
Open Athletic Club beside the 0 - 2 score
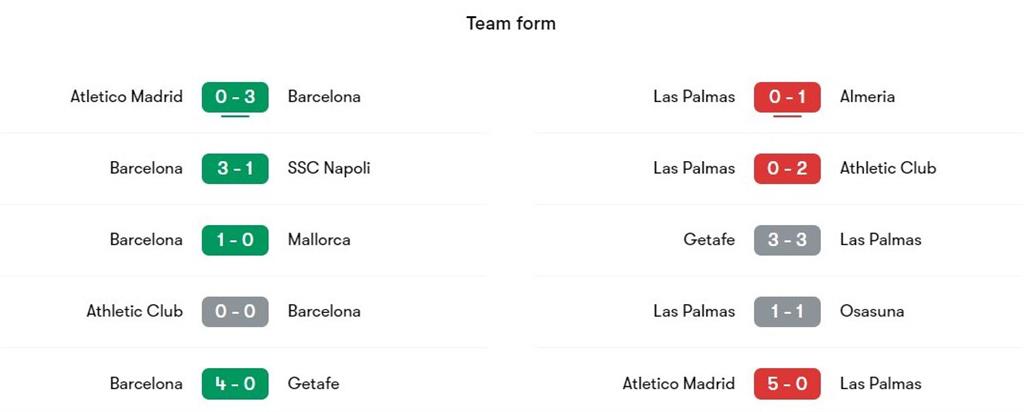coord(888,168)
